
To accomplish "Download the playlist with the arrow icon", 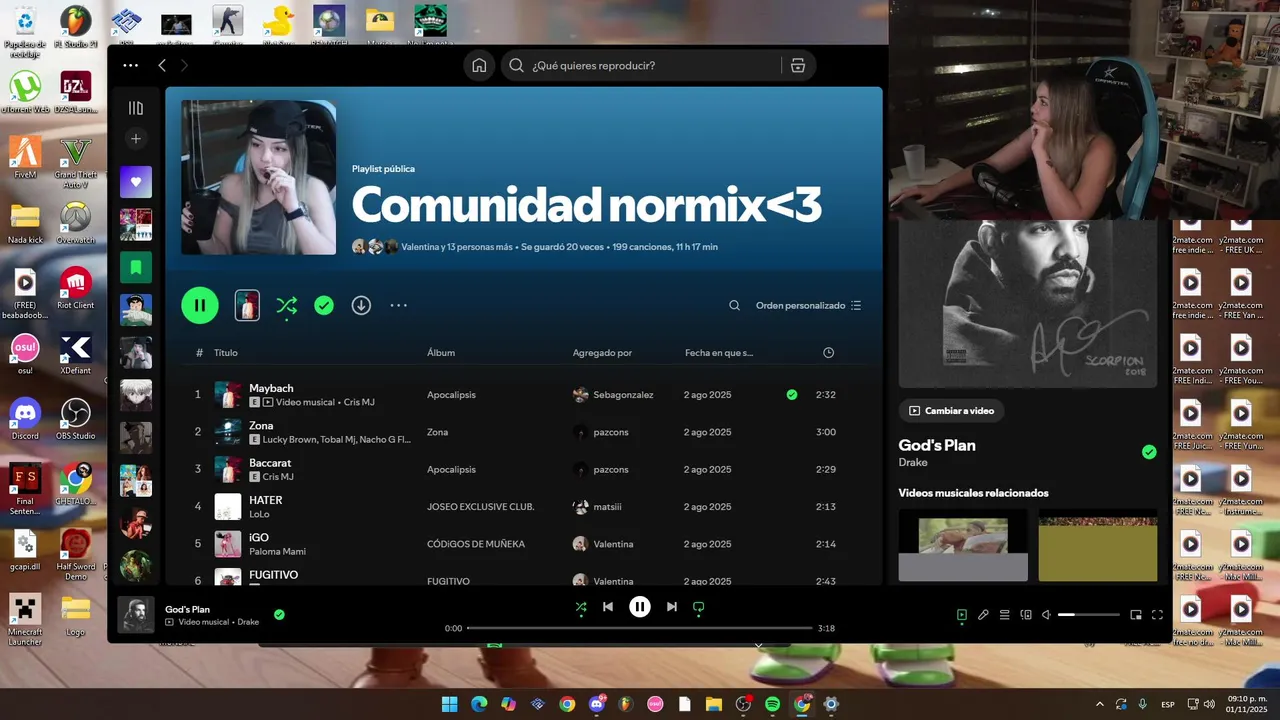I will (361, 305).
